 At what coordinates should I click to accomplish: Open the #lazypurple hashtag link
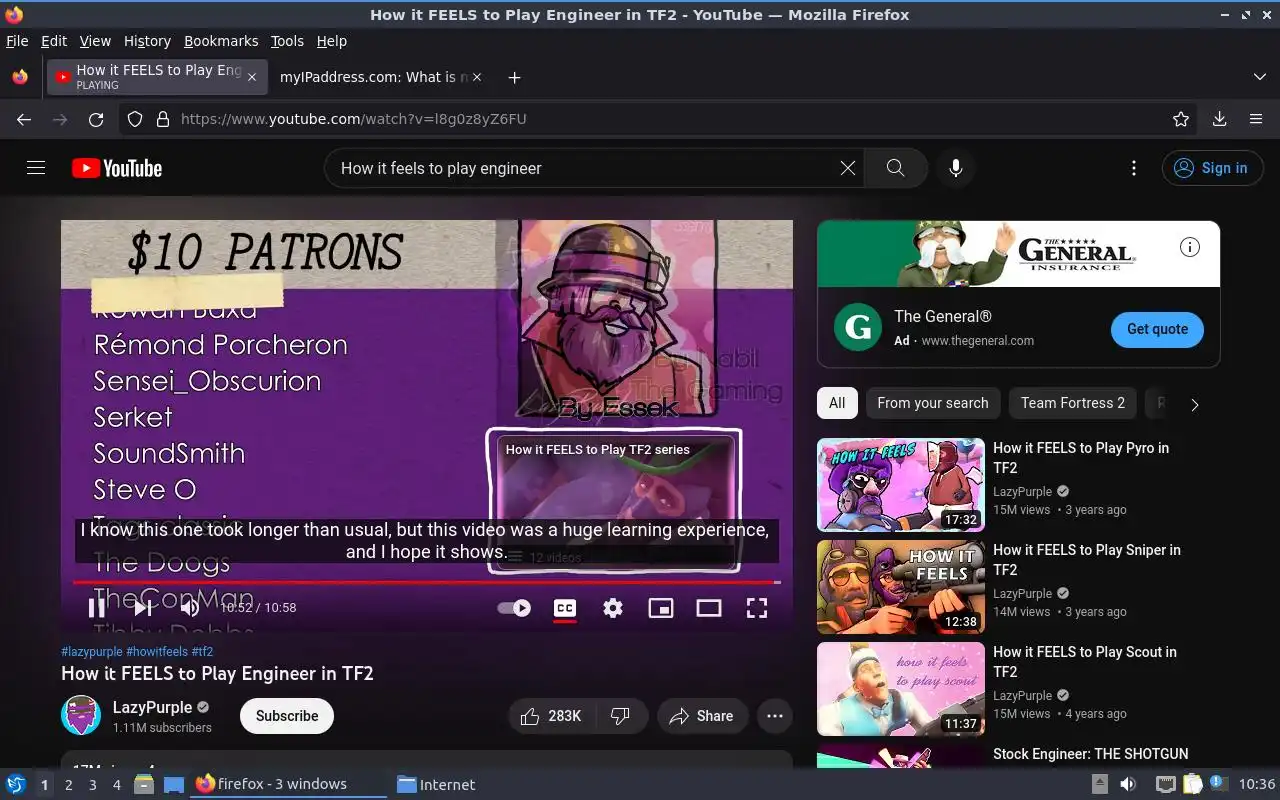[x=92, y=651]
